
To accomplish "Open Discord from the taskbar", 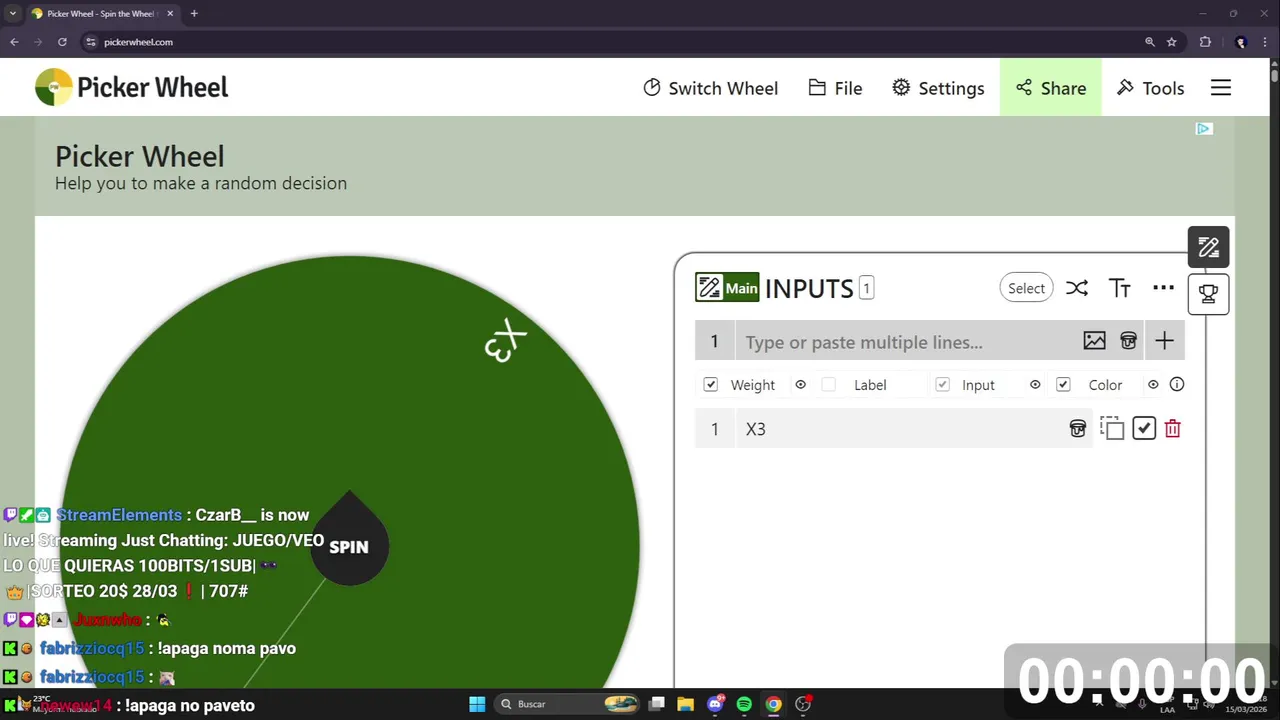I will pos(715,704).
